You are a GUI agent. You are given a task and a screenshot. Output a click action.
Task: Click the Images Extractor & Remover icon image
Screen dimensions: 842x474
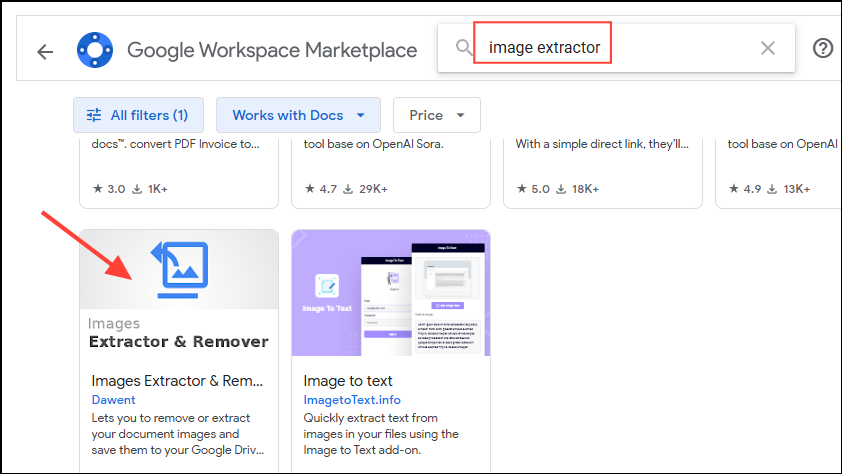(179, 269)
